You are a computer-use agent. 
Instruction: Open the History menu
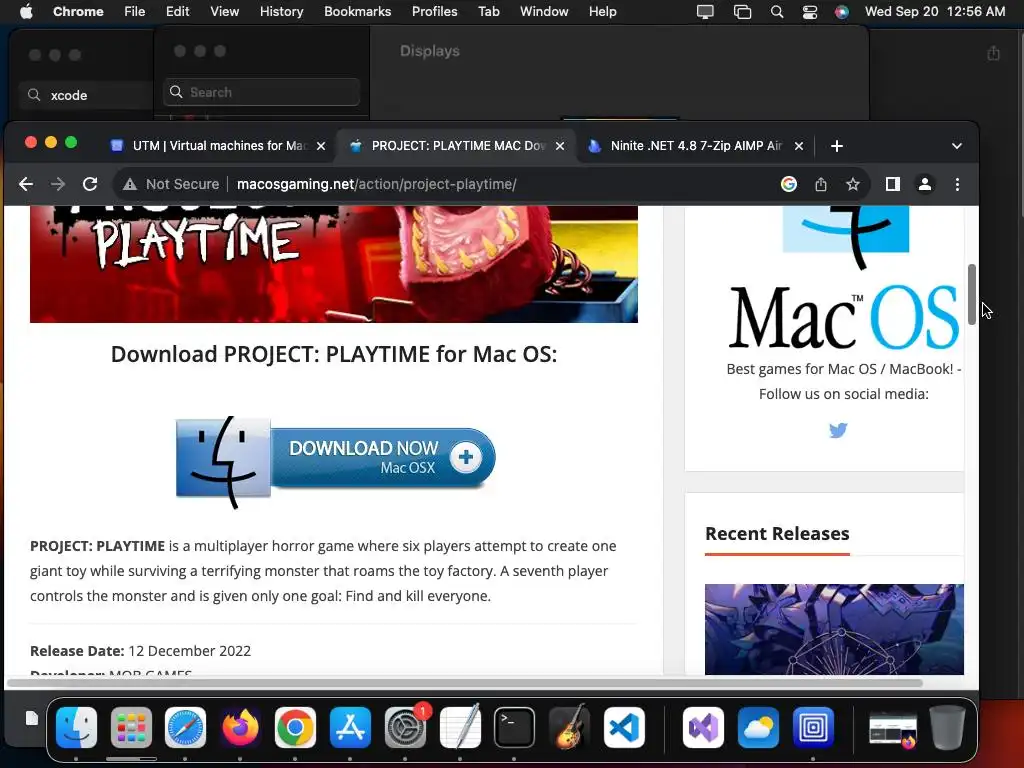tap(281, 12)
